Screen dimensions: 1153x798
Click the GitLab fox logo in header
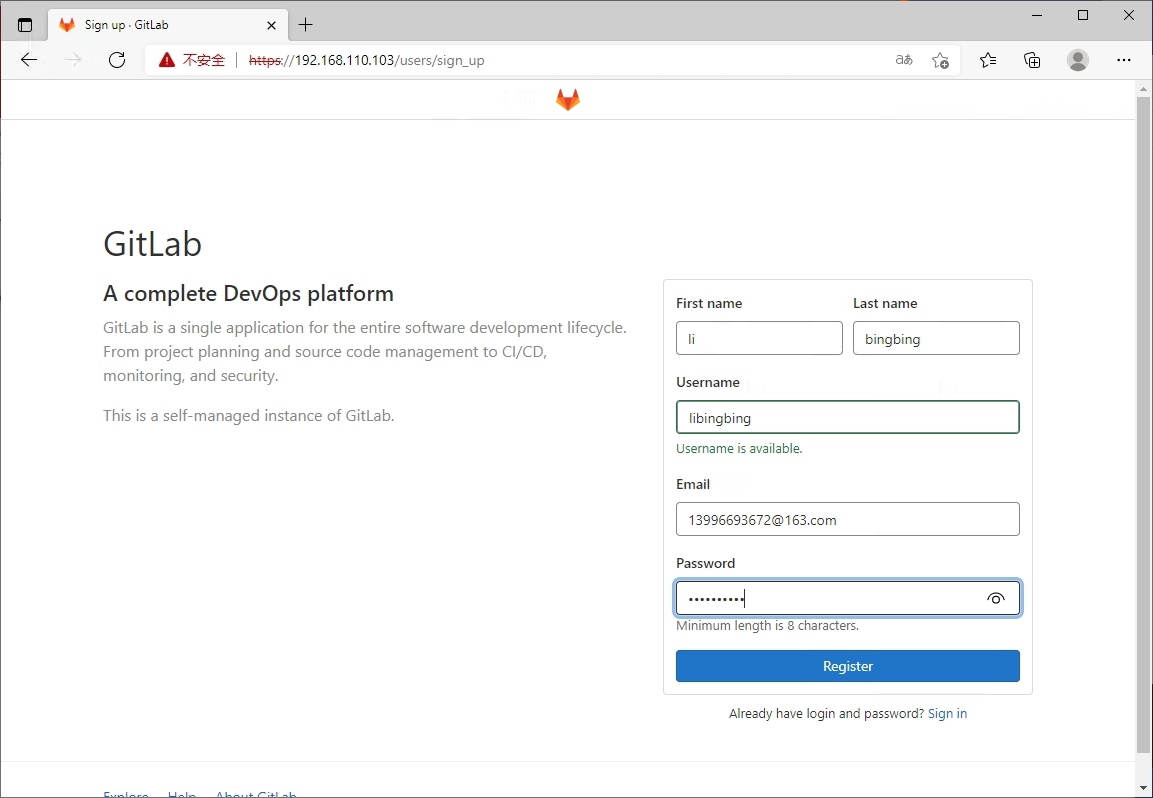(568, 100)
